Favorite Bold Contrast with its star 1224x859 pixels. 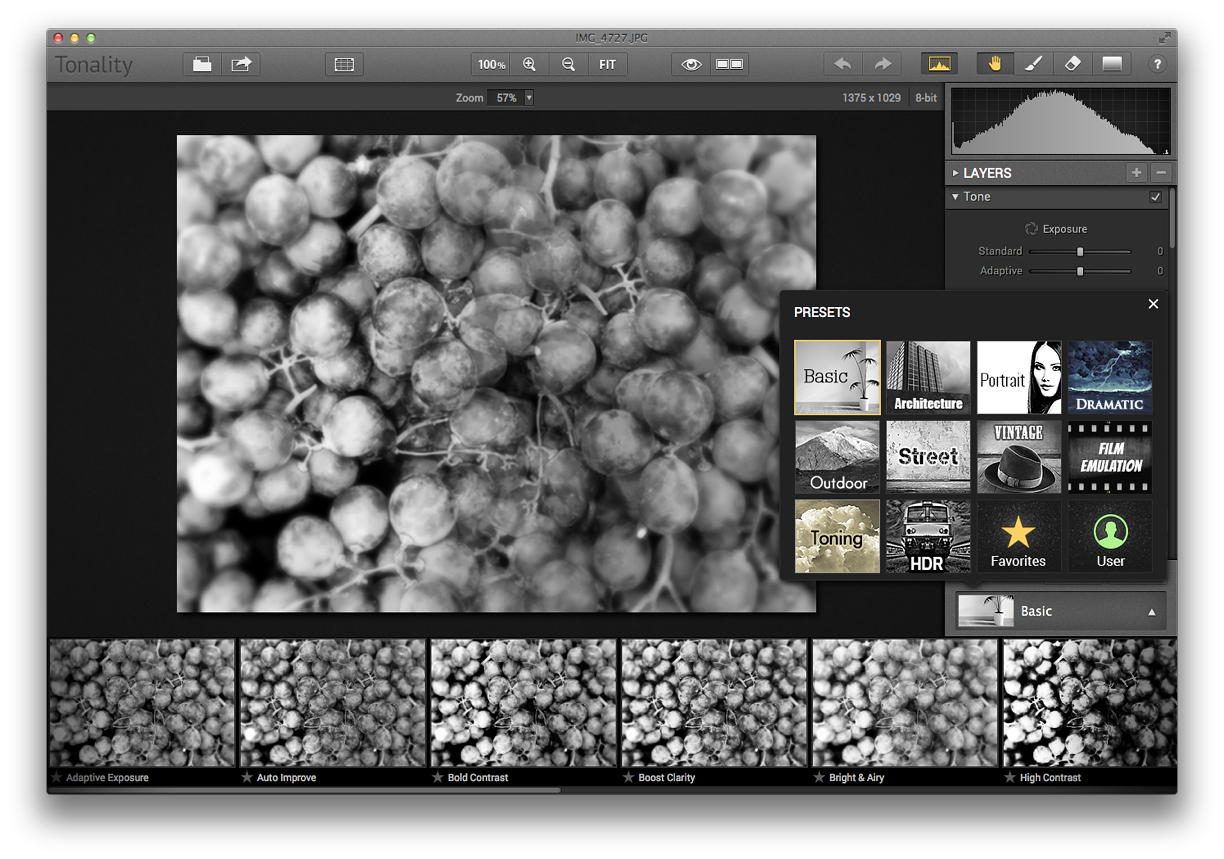(438, 777)
